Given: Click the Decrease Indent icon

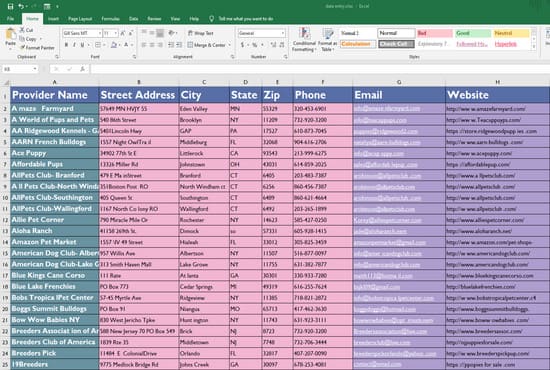Looking at the screenshot, I should tap(171, 45).
